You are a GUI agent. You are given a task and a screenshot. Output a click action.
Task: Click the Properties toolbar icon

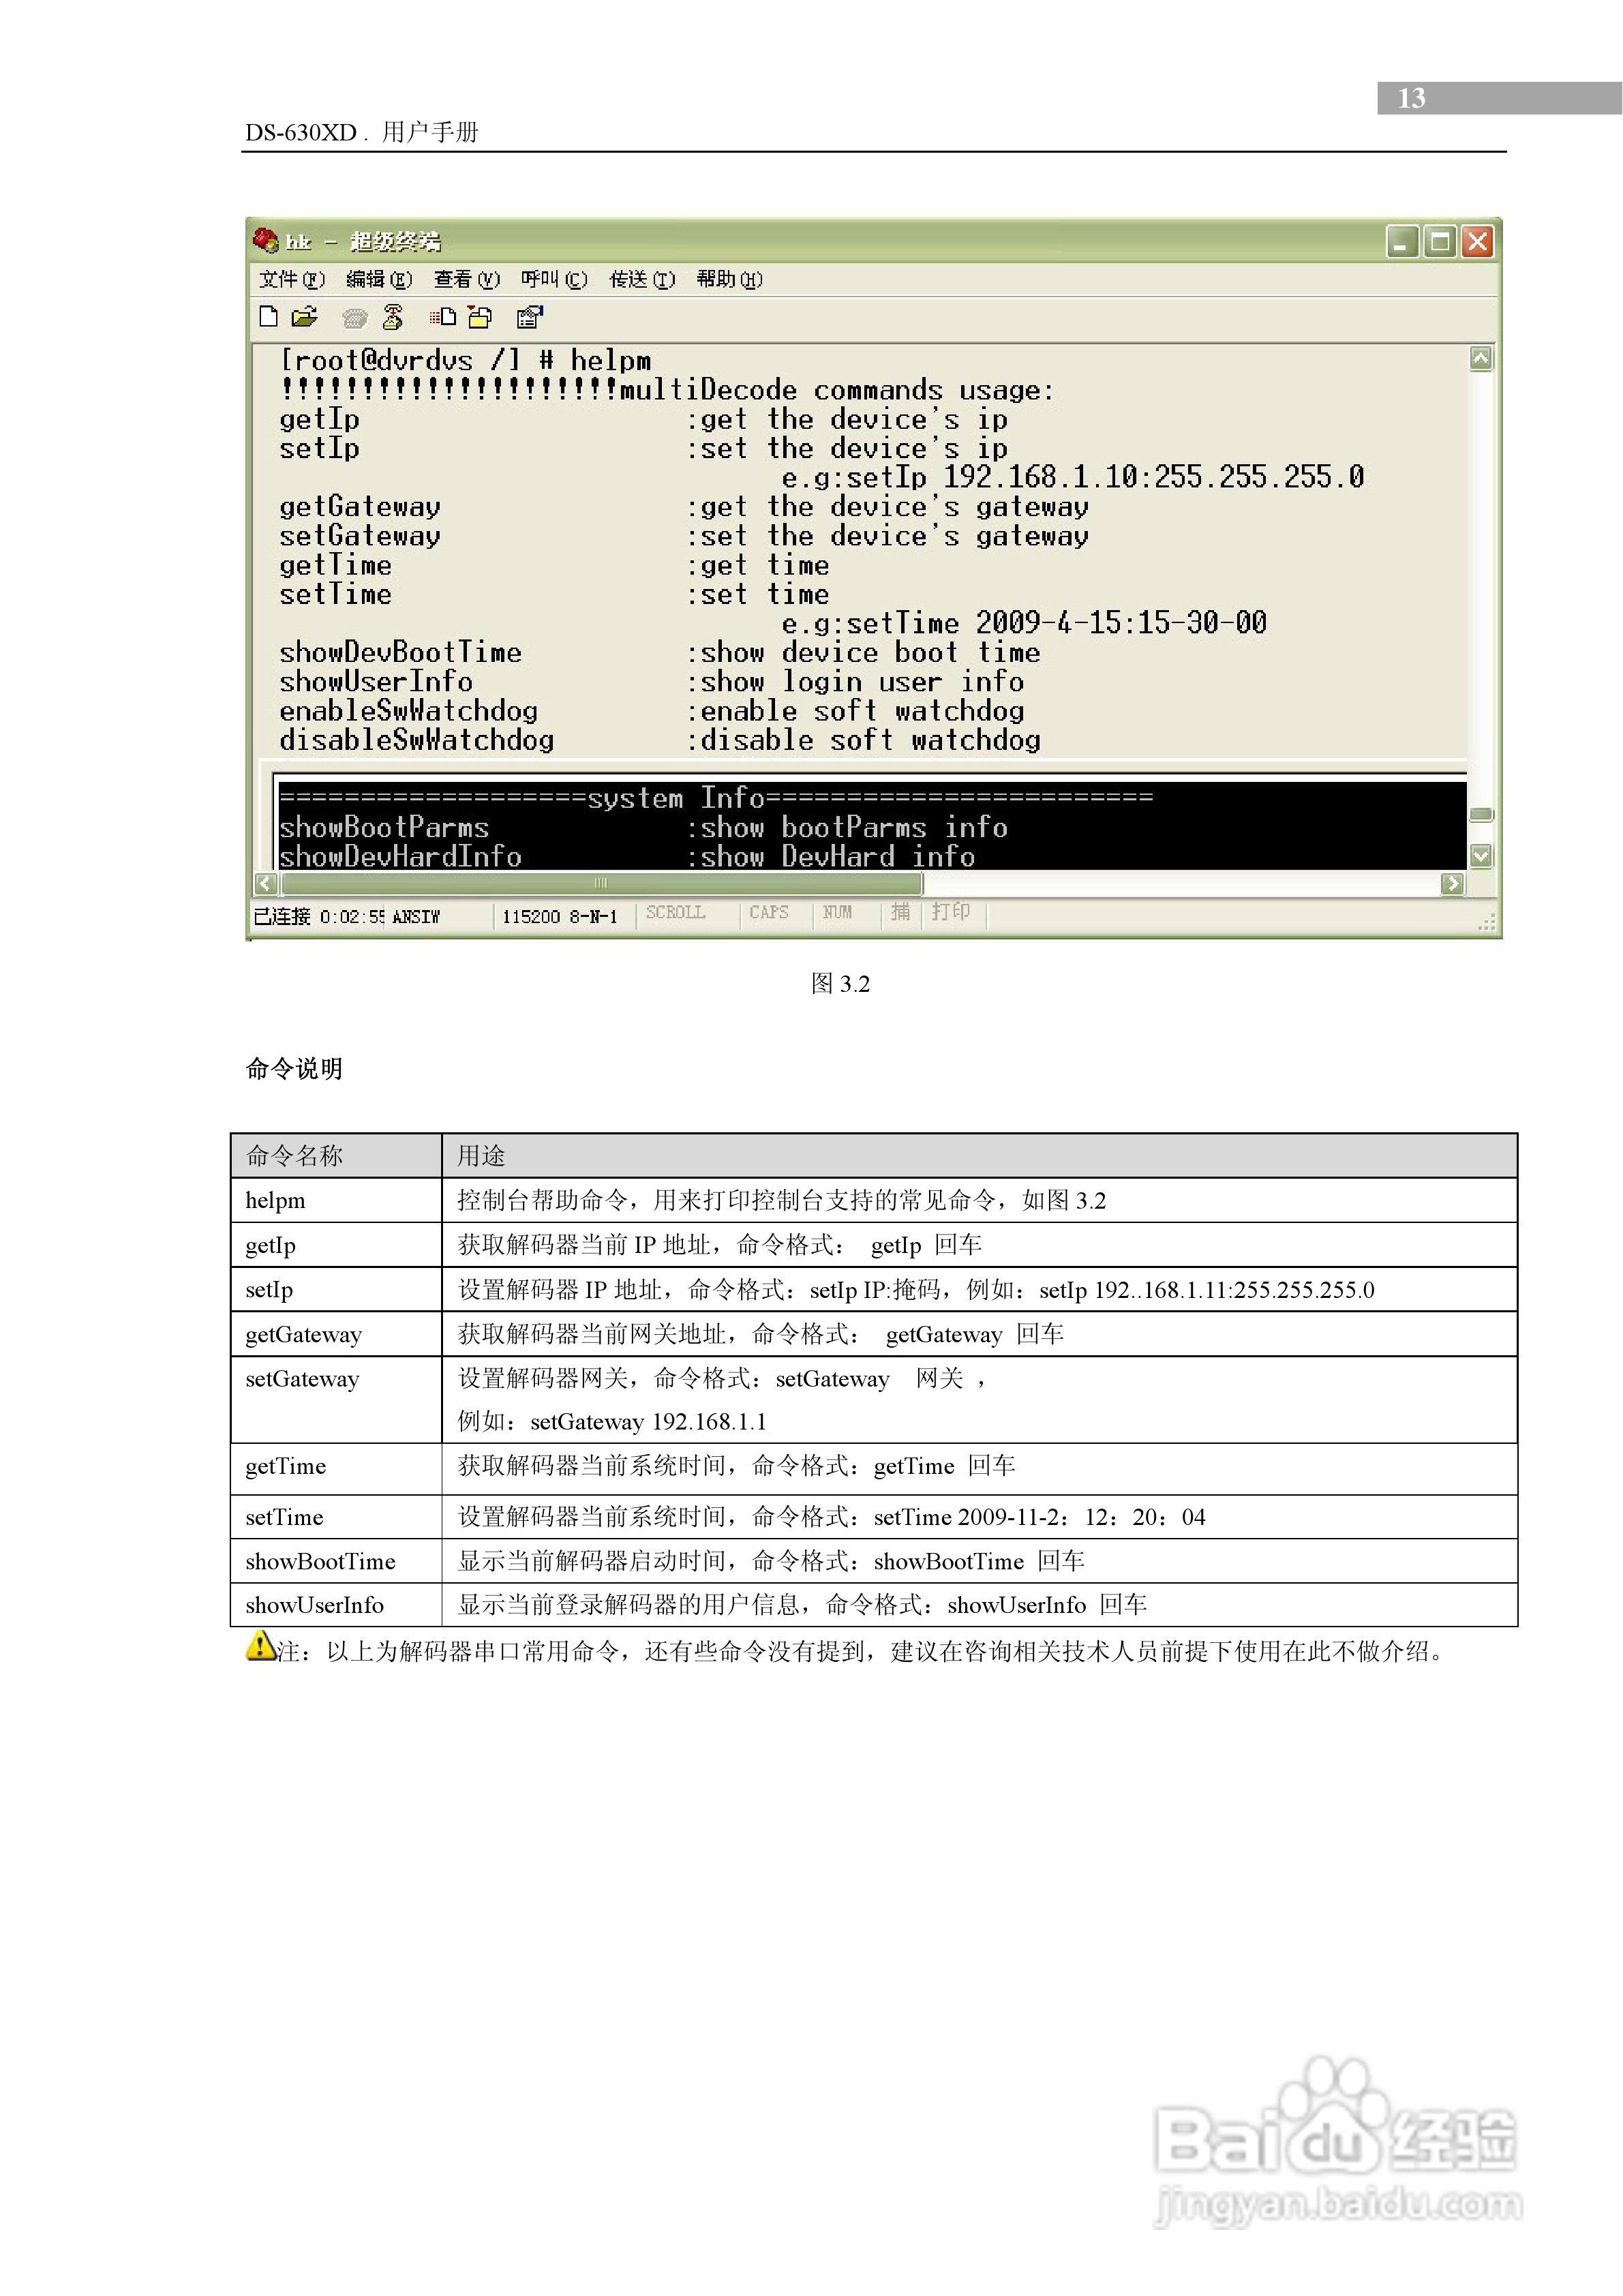click(529, 317)
